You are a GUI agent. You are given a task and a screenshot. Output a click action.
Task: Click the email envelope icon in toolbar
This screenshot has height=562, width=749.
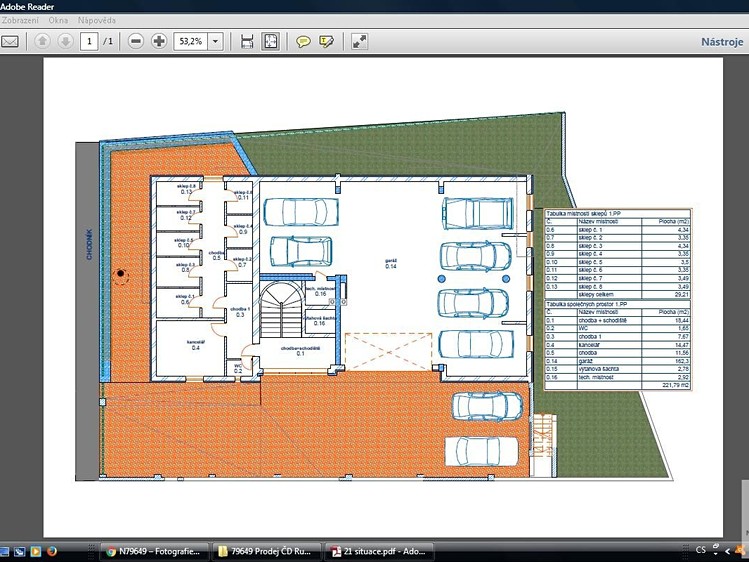click(10, 42)
